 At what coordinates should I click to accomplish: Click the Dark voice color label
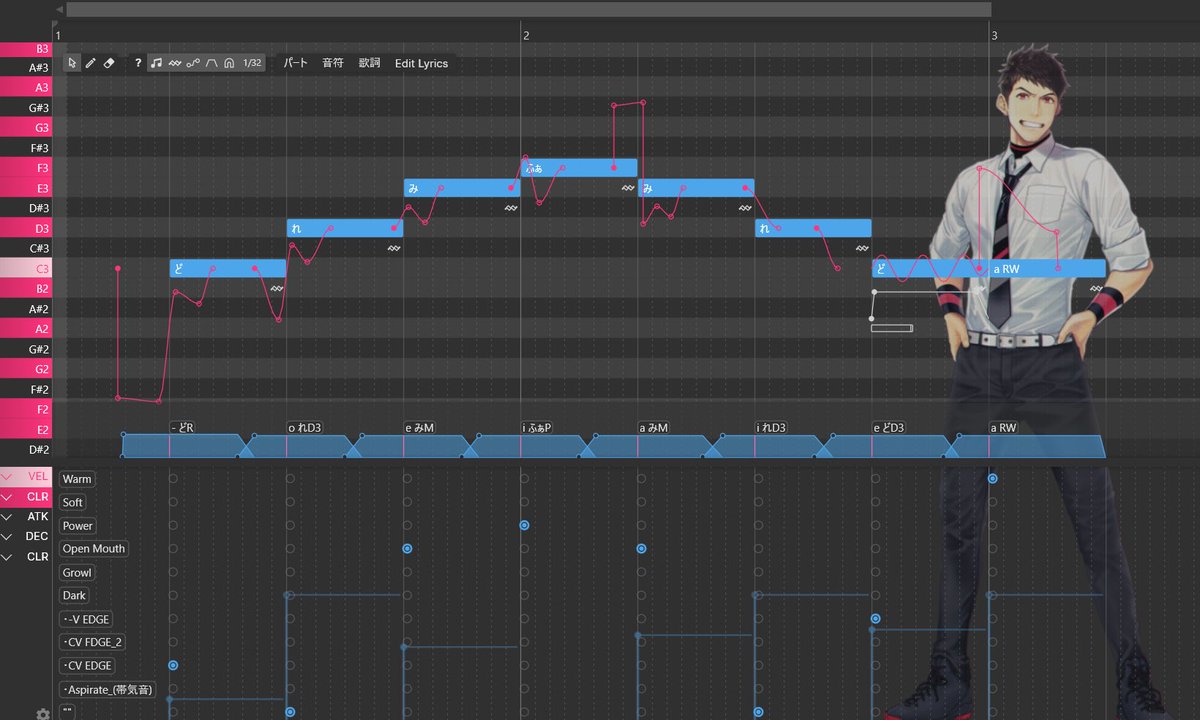click(x=74, y=595)
